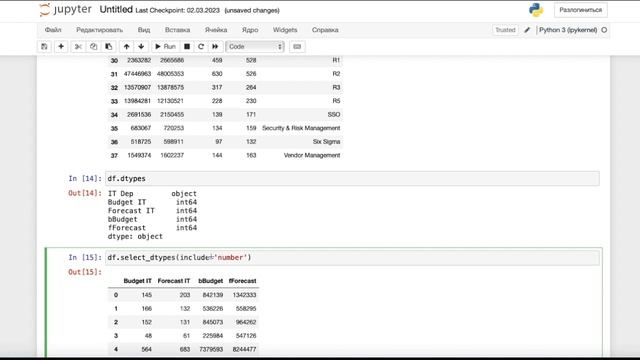The height and width of the screenshot is (360, 640).
Task: Open the Редактировать menu
Action: tap(99, 30)
